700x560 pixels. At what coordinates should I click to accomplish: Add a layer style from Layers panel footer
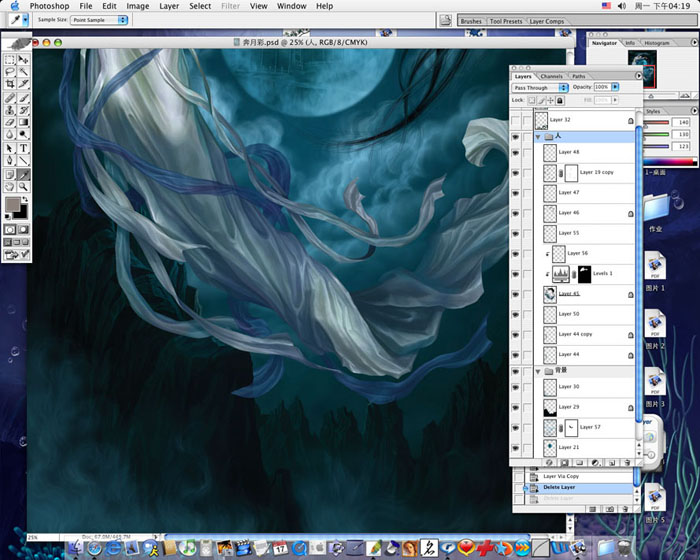click(550, 463)
